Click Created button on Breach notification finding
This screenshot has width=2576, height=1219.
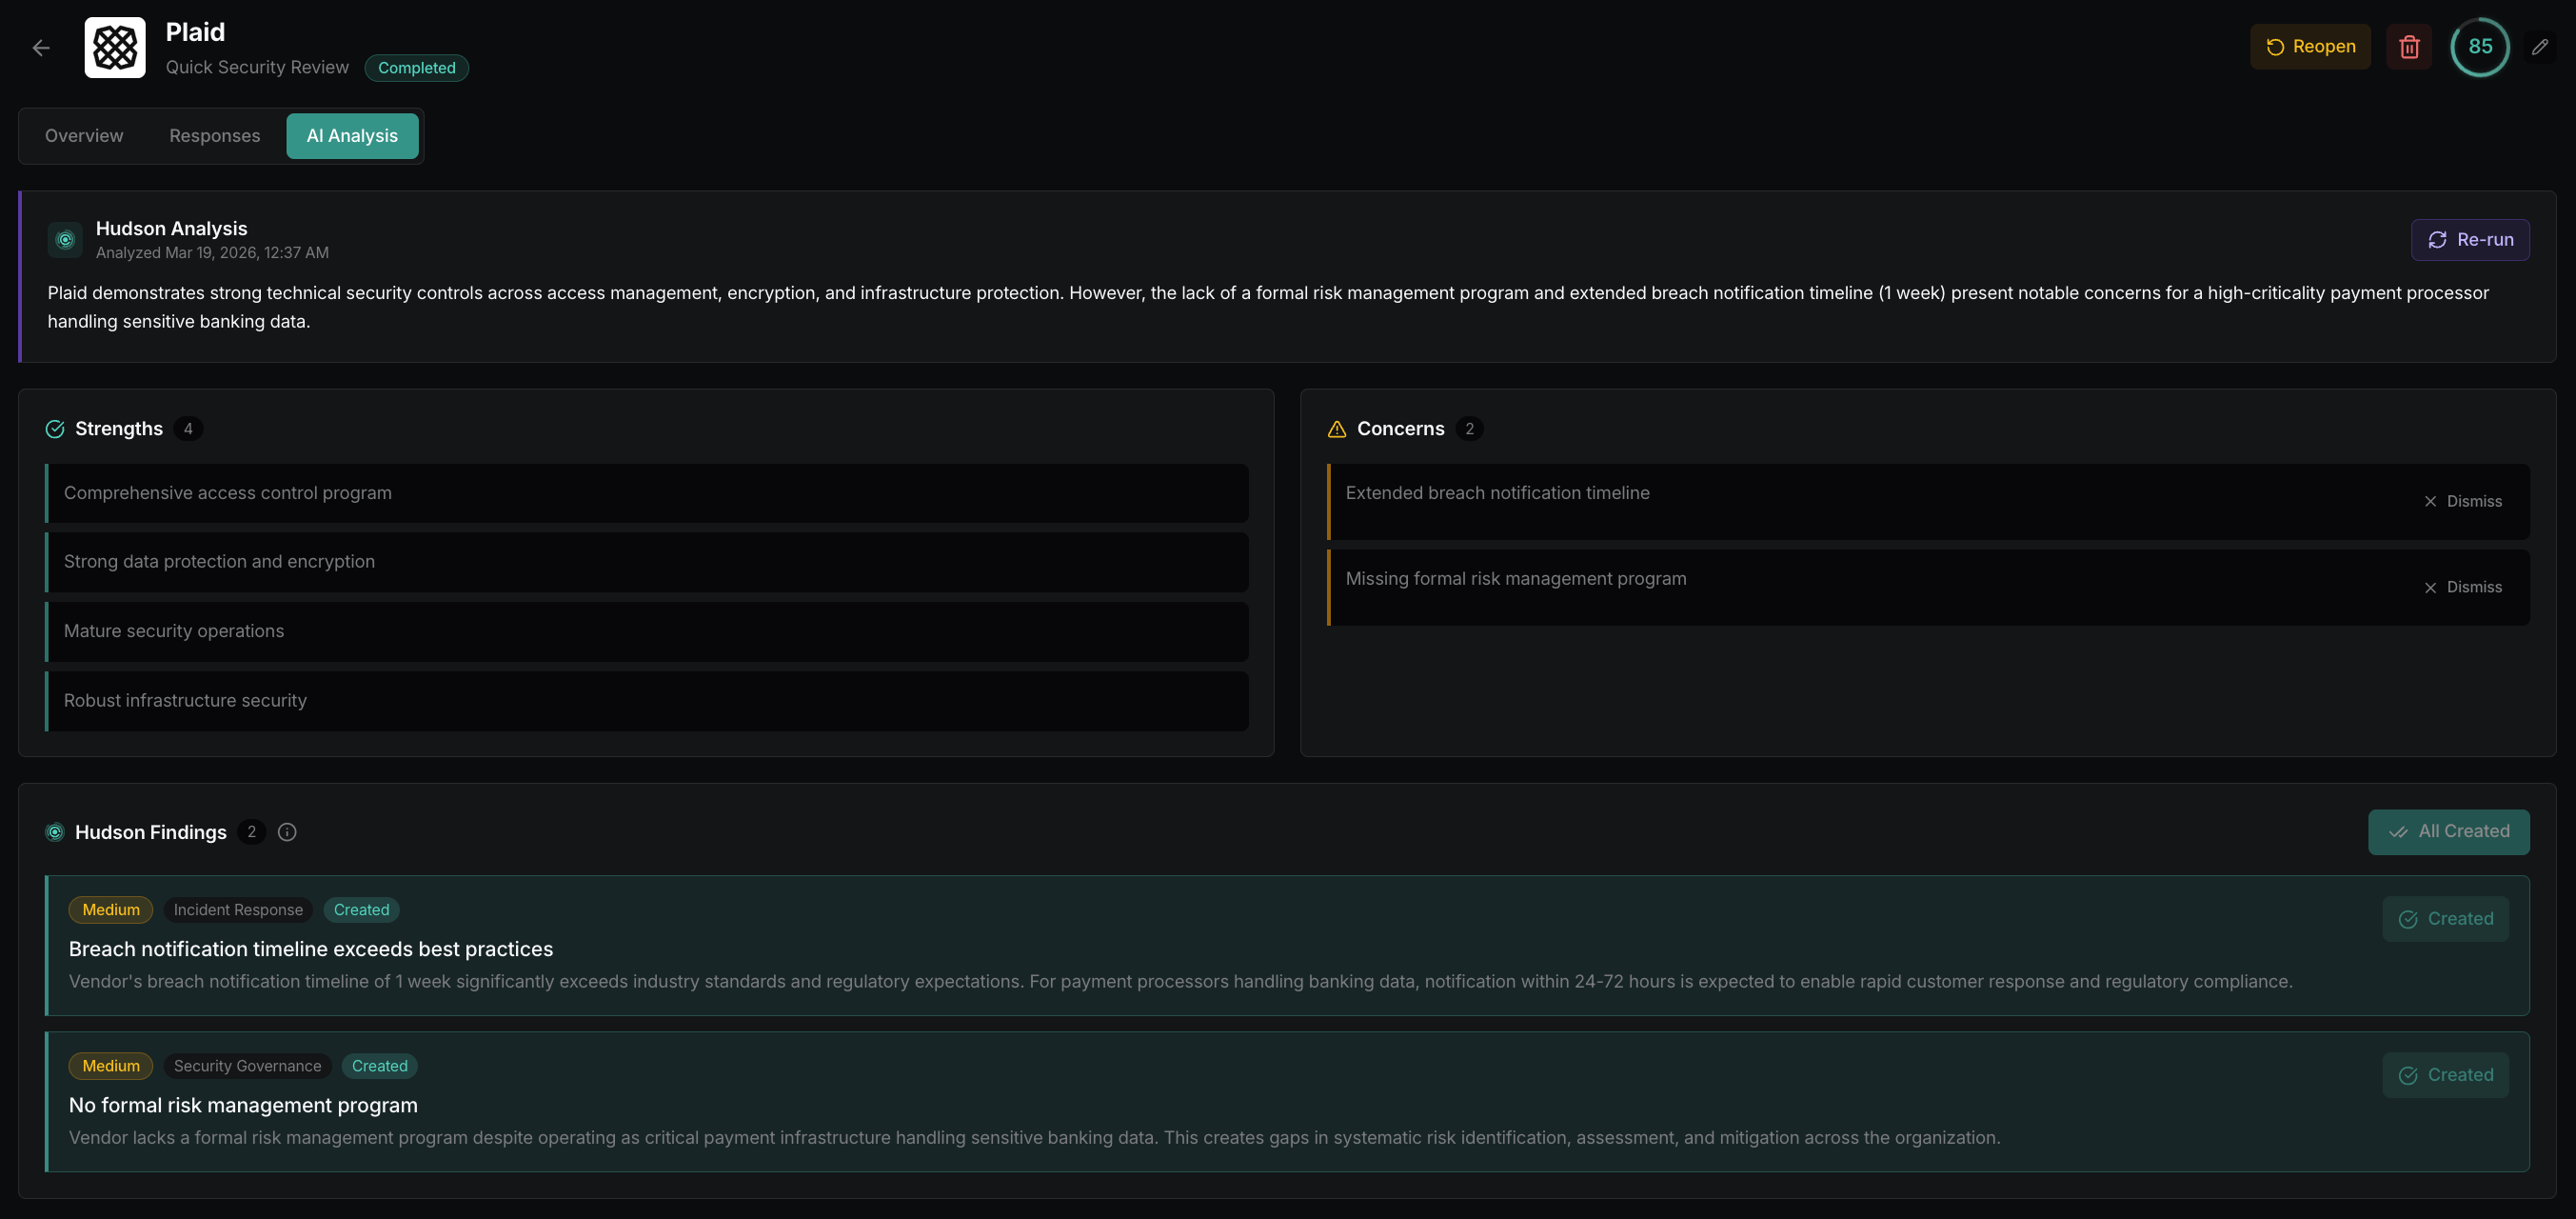click(2445, 919)
